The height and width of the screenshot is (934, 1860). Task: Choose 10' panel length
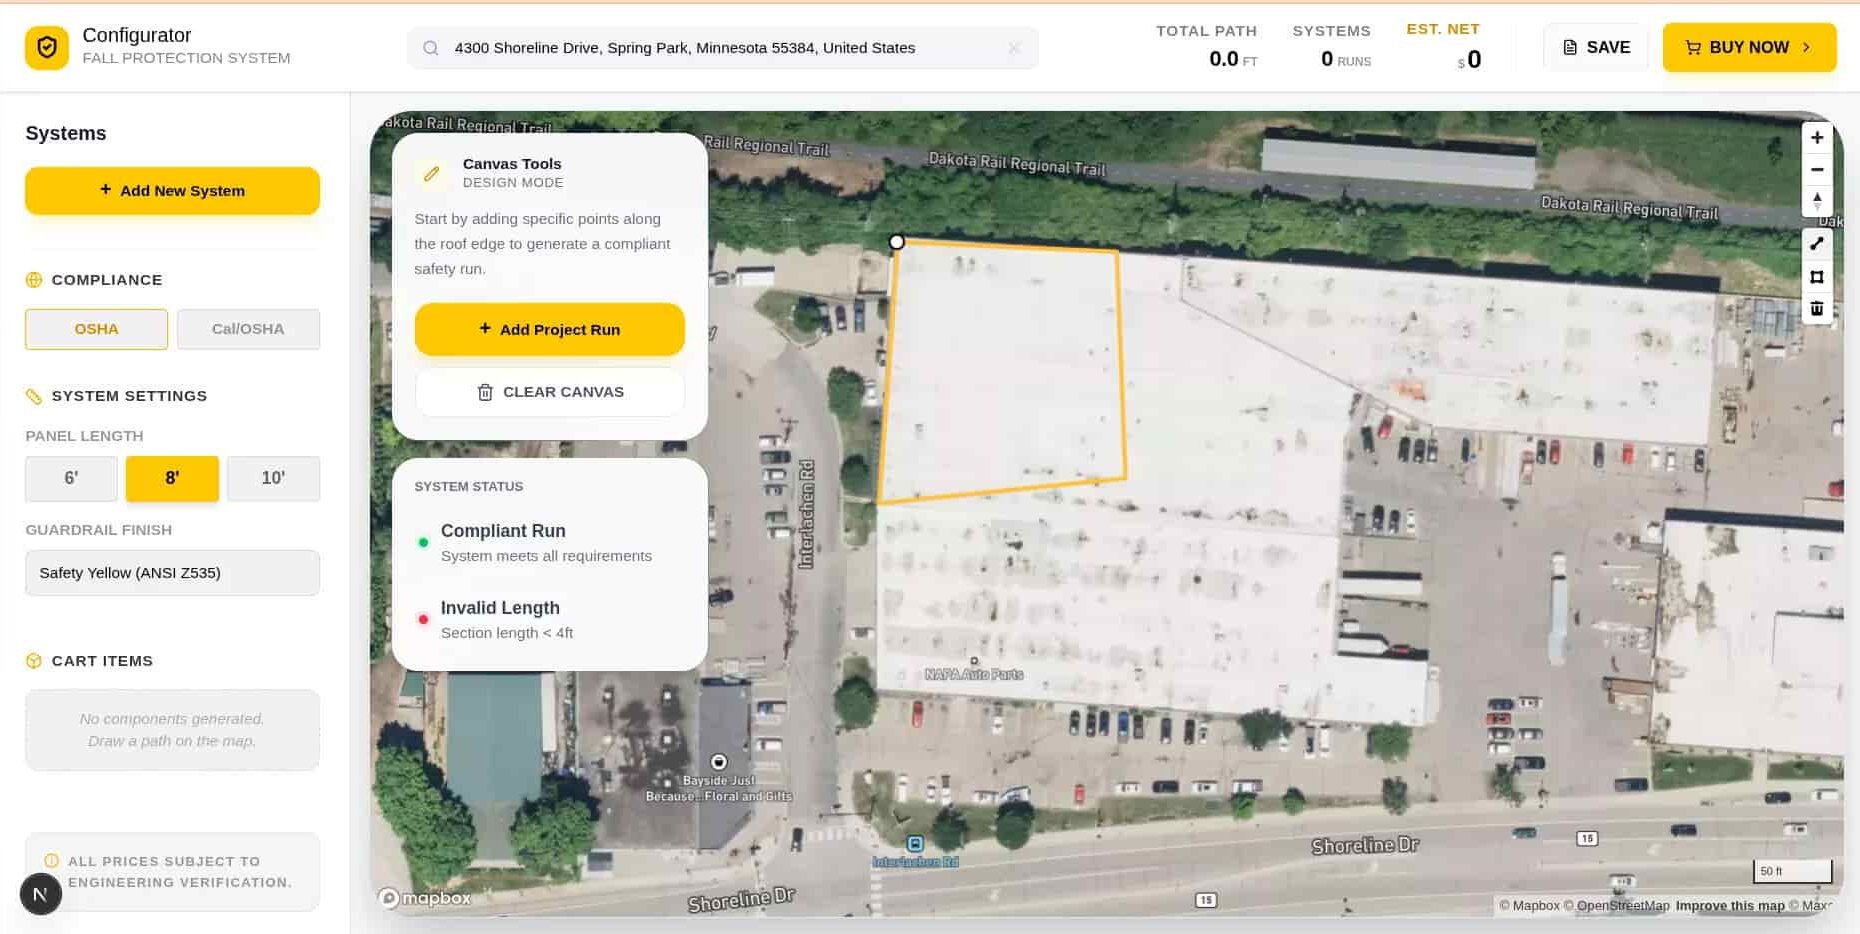click(273, 478)
